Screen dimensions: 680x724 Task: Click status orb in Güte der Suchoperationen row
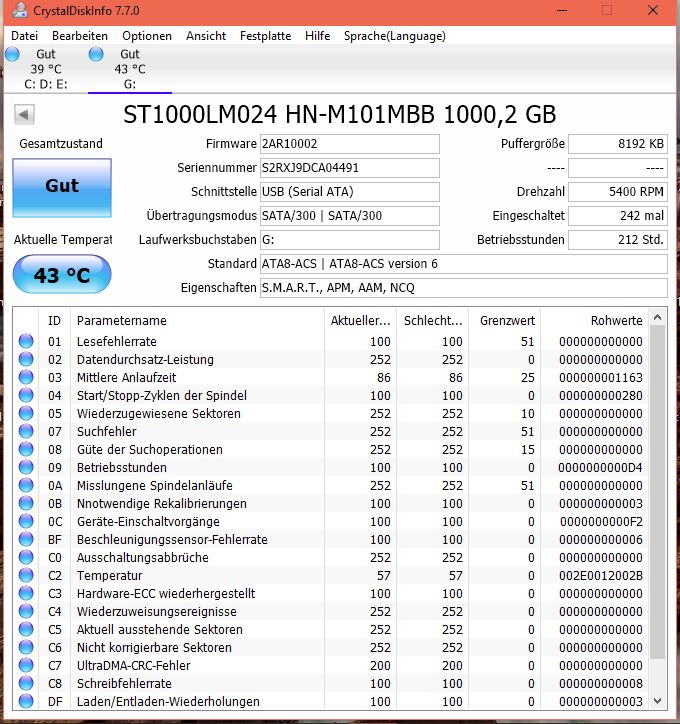(x=26, y=449)
